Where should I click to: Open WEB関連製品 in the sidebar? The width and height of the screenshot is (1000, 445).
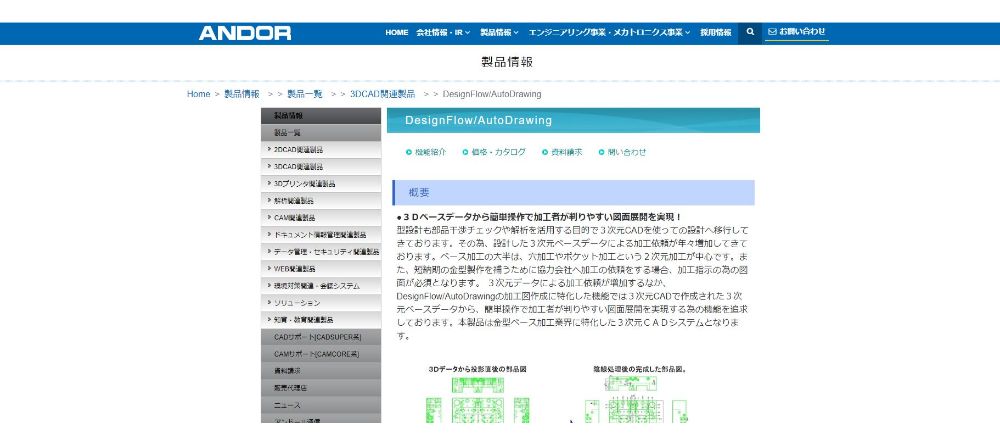coord(295,268)
